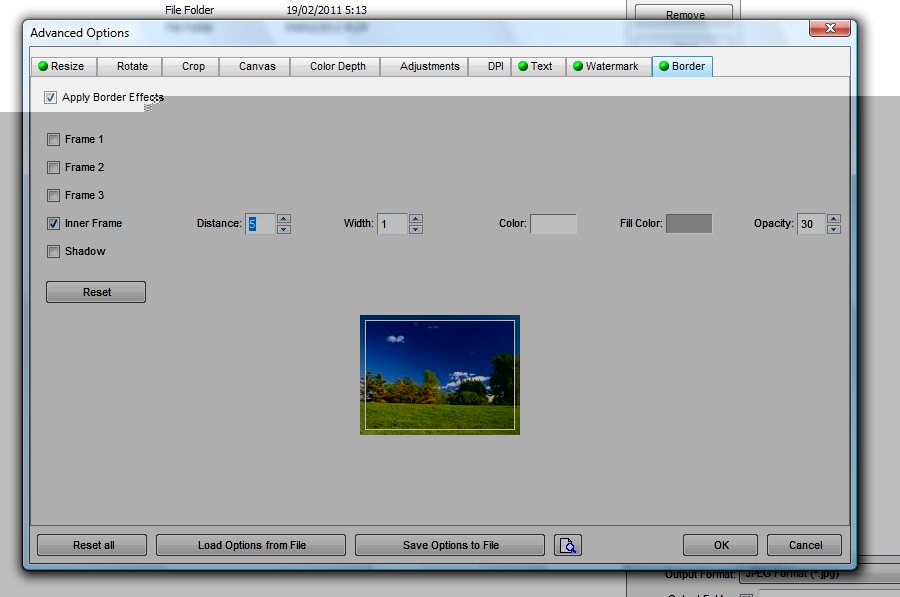Image resolution: width=900 pixels, height=597 pixels.
Task: Enable the Frame 1 option
Action: coord(53,139)
